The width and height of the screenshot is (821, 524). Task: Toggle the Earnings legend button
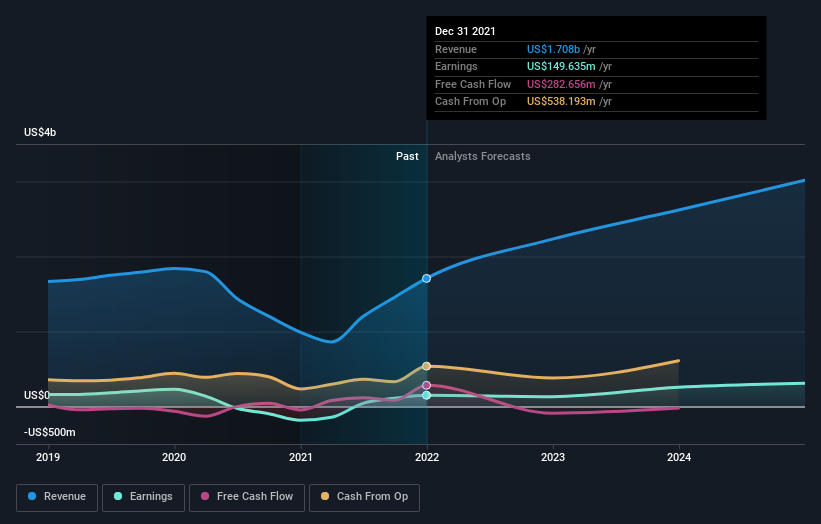click(143, 497)
